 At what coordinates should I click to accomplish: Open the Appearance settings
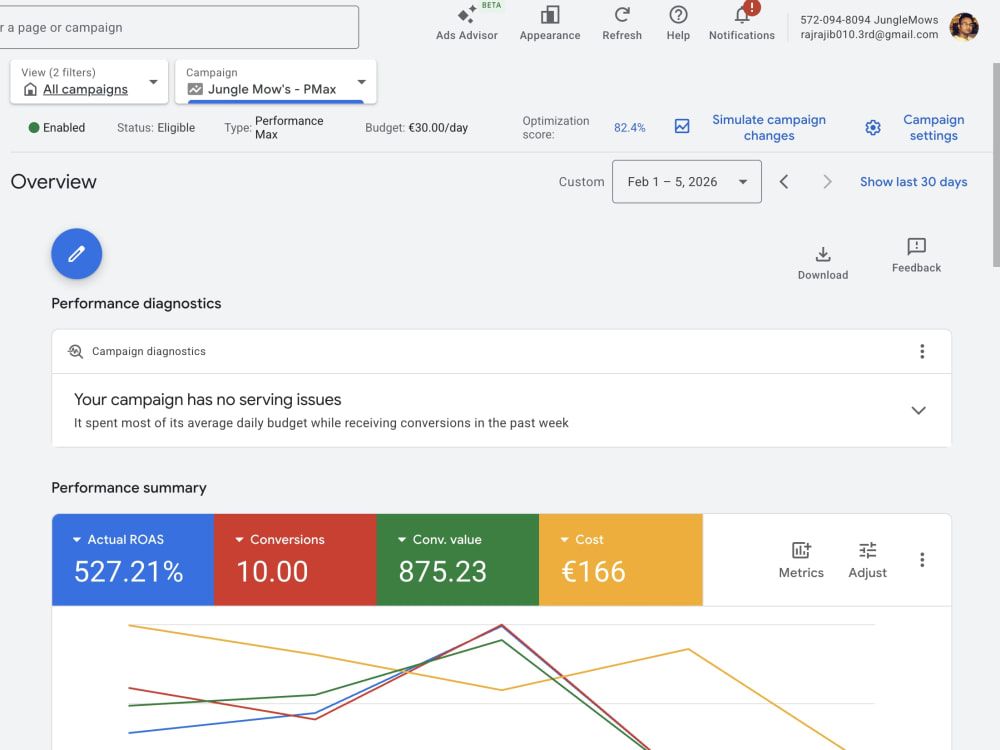(550, 23)
